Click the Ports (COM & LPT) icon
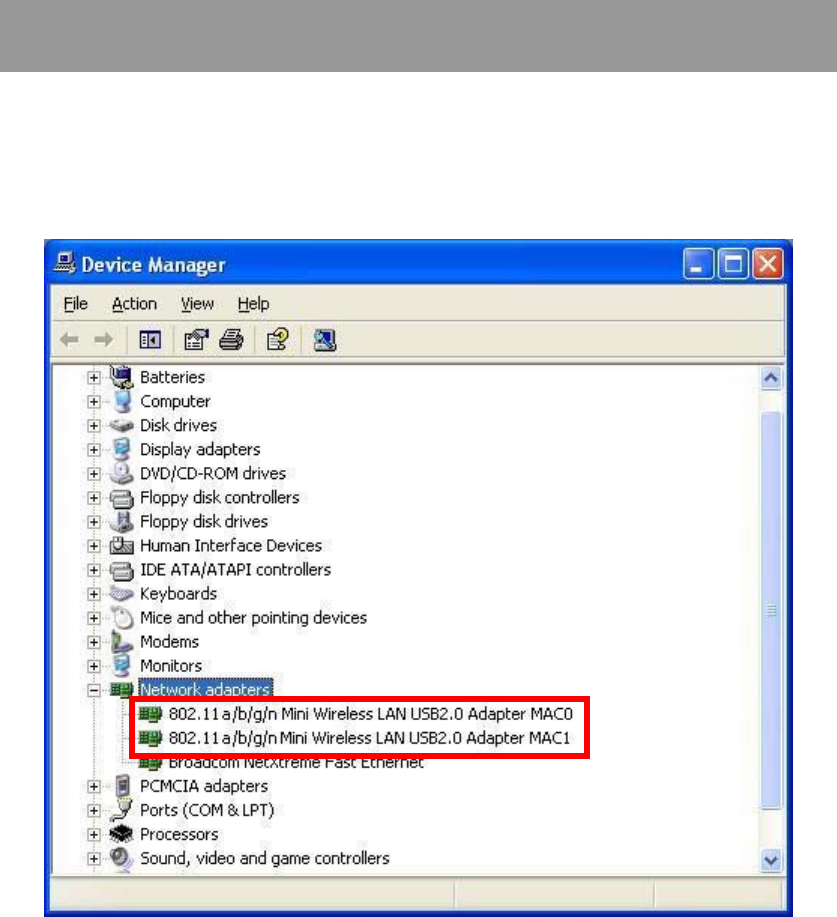 tap(121, 811)
